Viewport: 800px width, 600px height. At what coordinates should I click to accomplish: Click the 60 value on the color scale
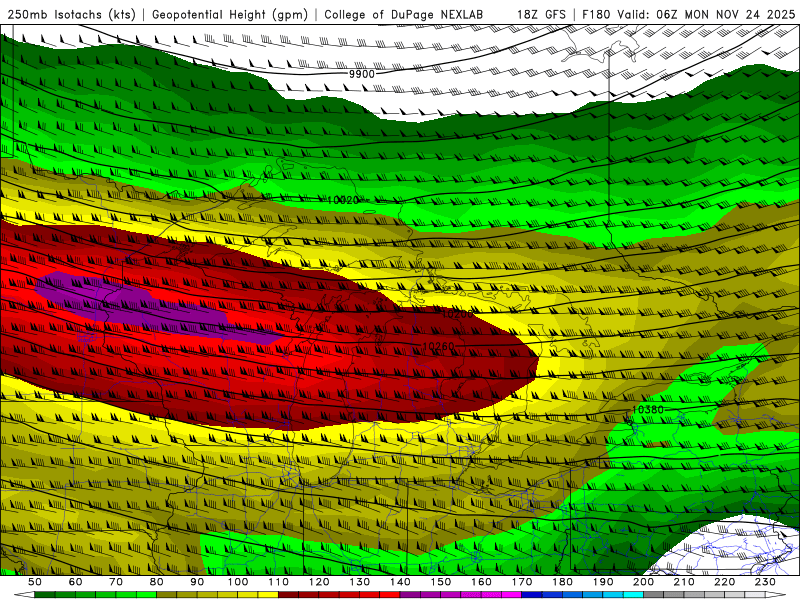76,582
